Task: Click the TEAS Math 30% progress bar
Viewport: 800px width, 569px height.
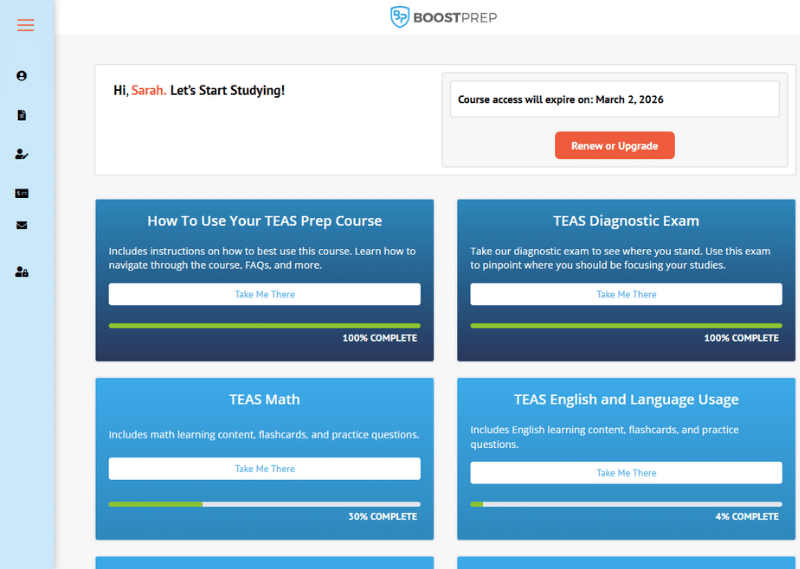Action: pyautogui.click(x=264, y=504)
